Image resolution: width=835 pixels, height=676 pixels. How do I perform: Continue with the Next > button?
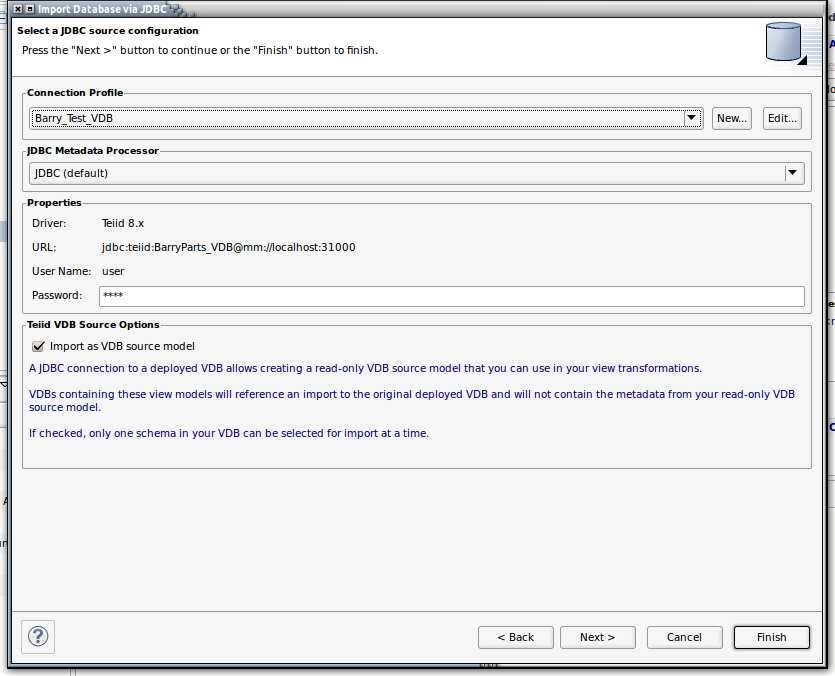(x=597, y=637)
